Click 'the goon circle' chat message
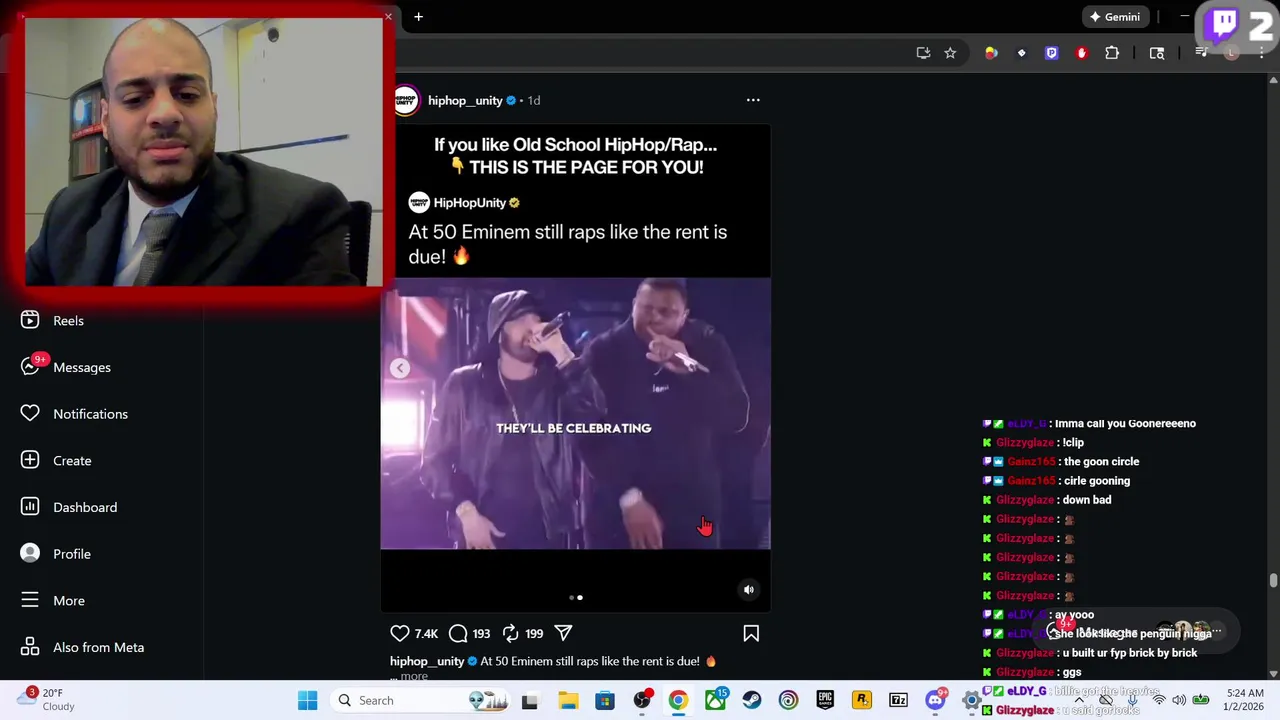The height and width of the screenshot is (720, 1280). click(x=1101, y=462)
